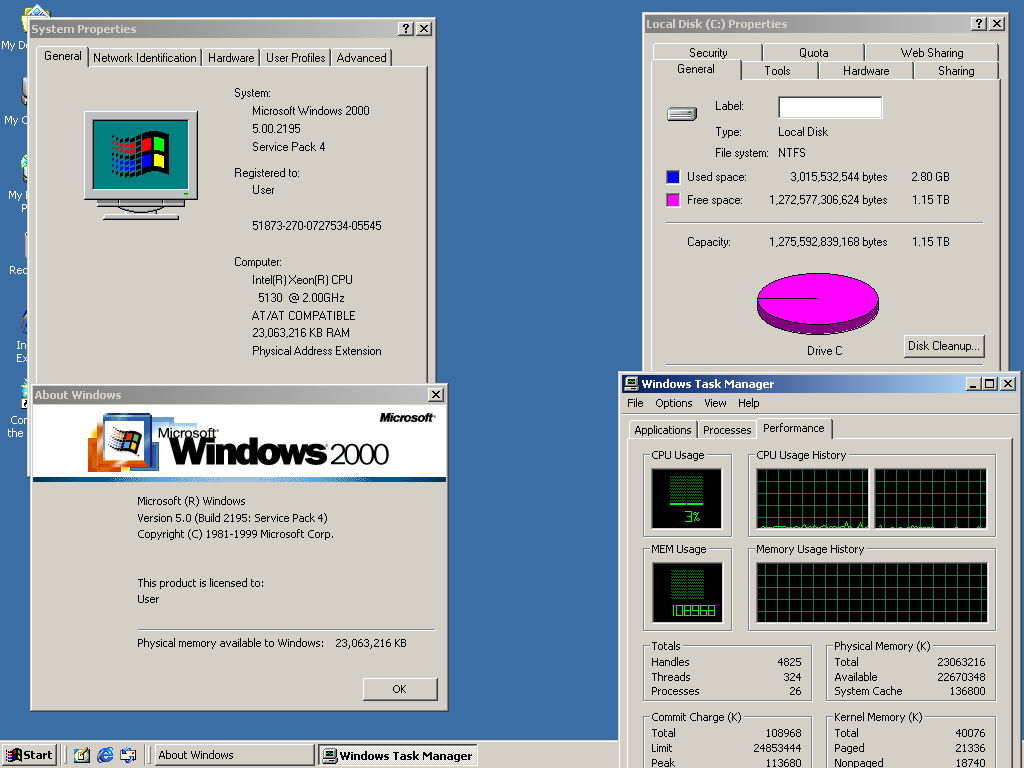Click the help question mark in Local Disk Properties

978,24
